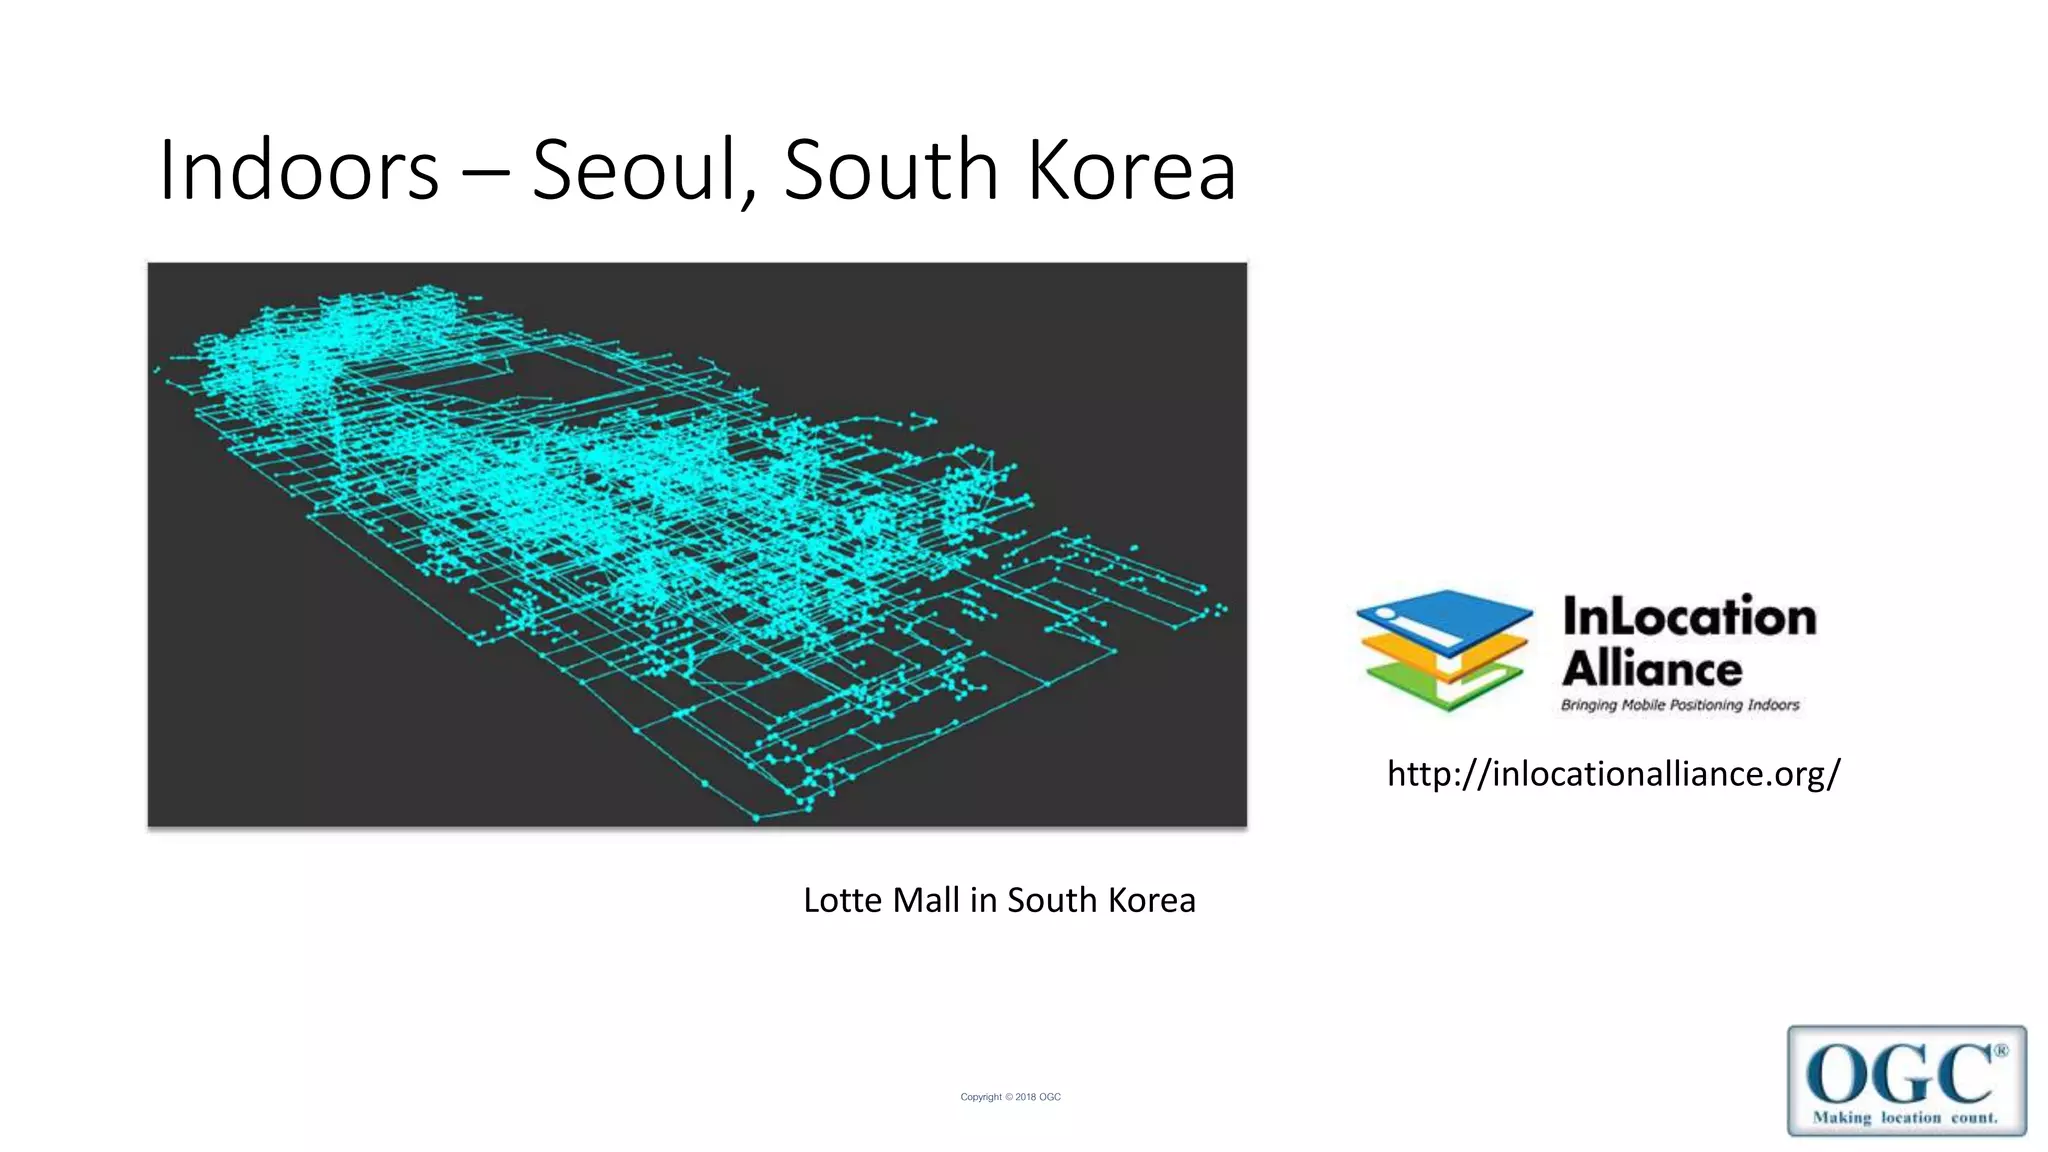Click the 'Making location count.' slogan
This screenshot has width=2048, height=1152.
coord(1905,1117)
